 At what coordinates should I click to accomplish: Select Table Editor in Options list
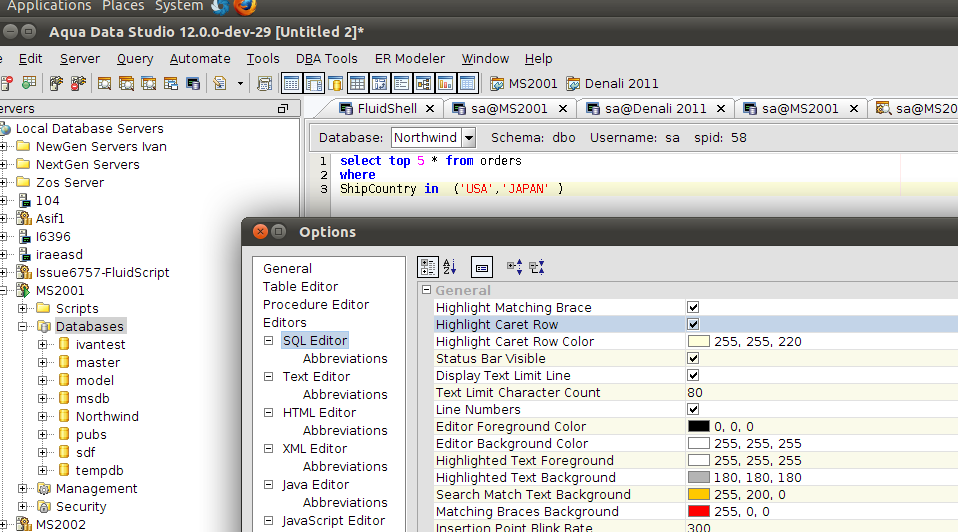click(300, 286)
